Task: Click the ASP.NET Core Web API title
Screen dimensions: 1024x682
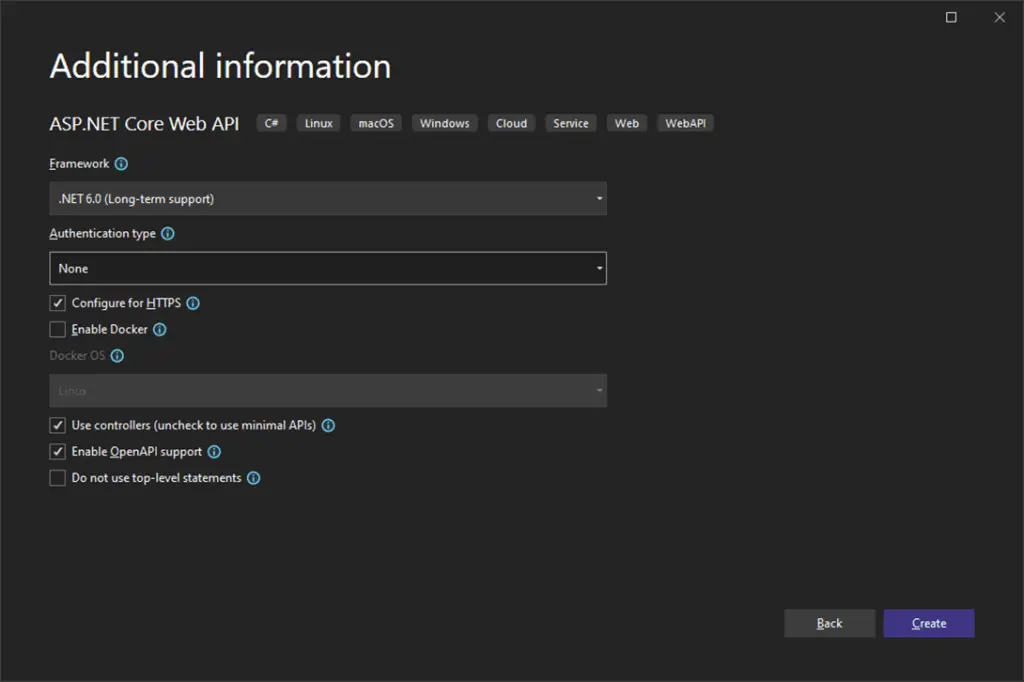Action: 144,123
